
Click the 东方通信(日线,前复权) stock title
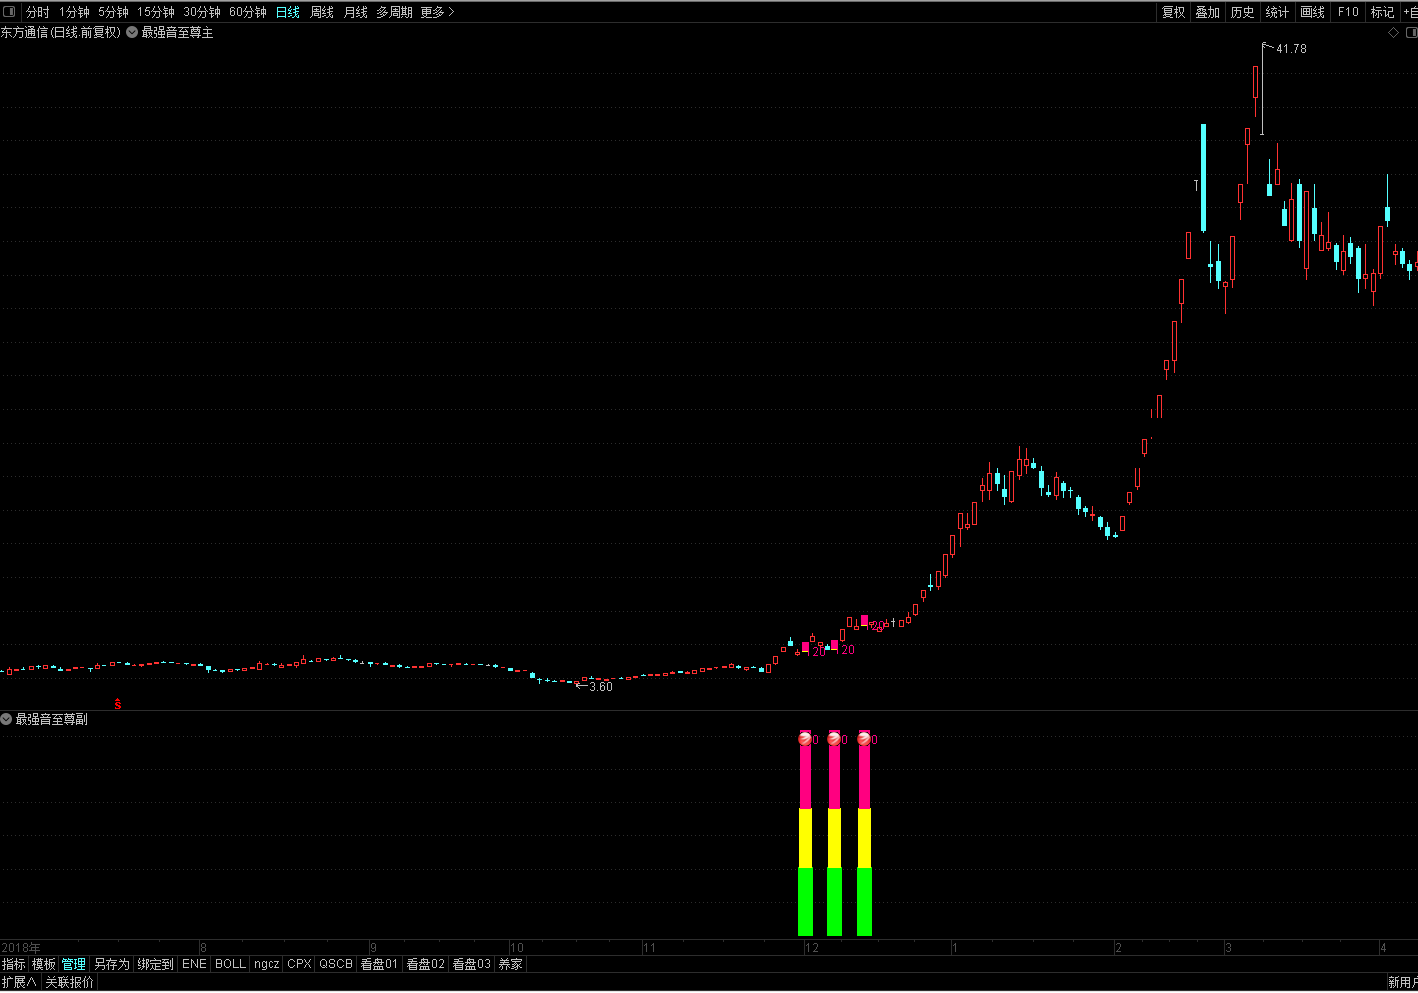point(61,33)
